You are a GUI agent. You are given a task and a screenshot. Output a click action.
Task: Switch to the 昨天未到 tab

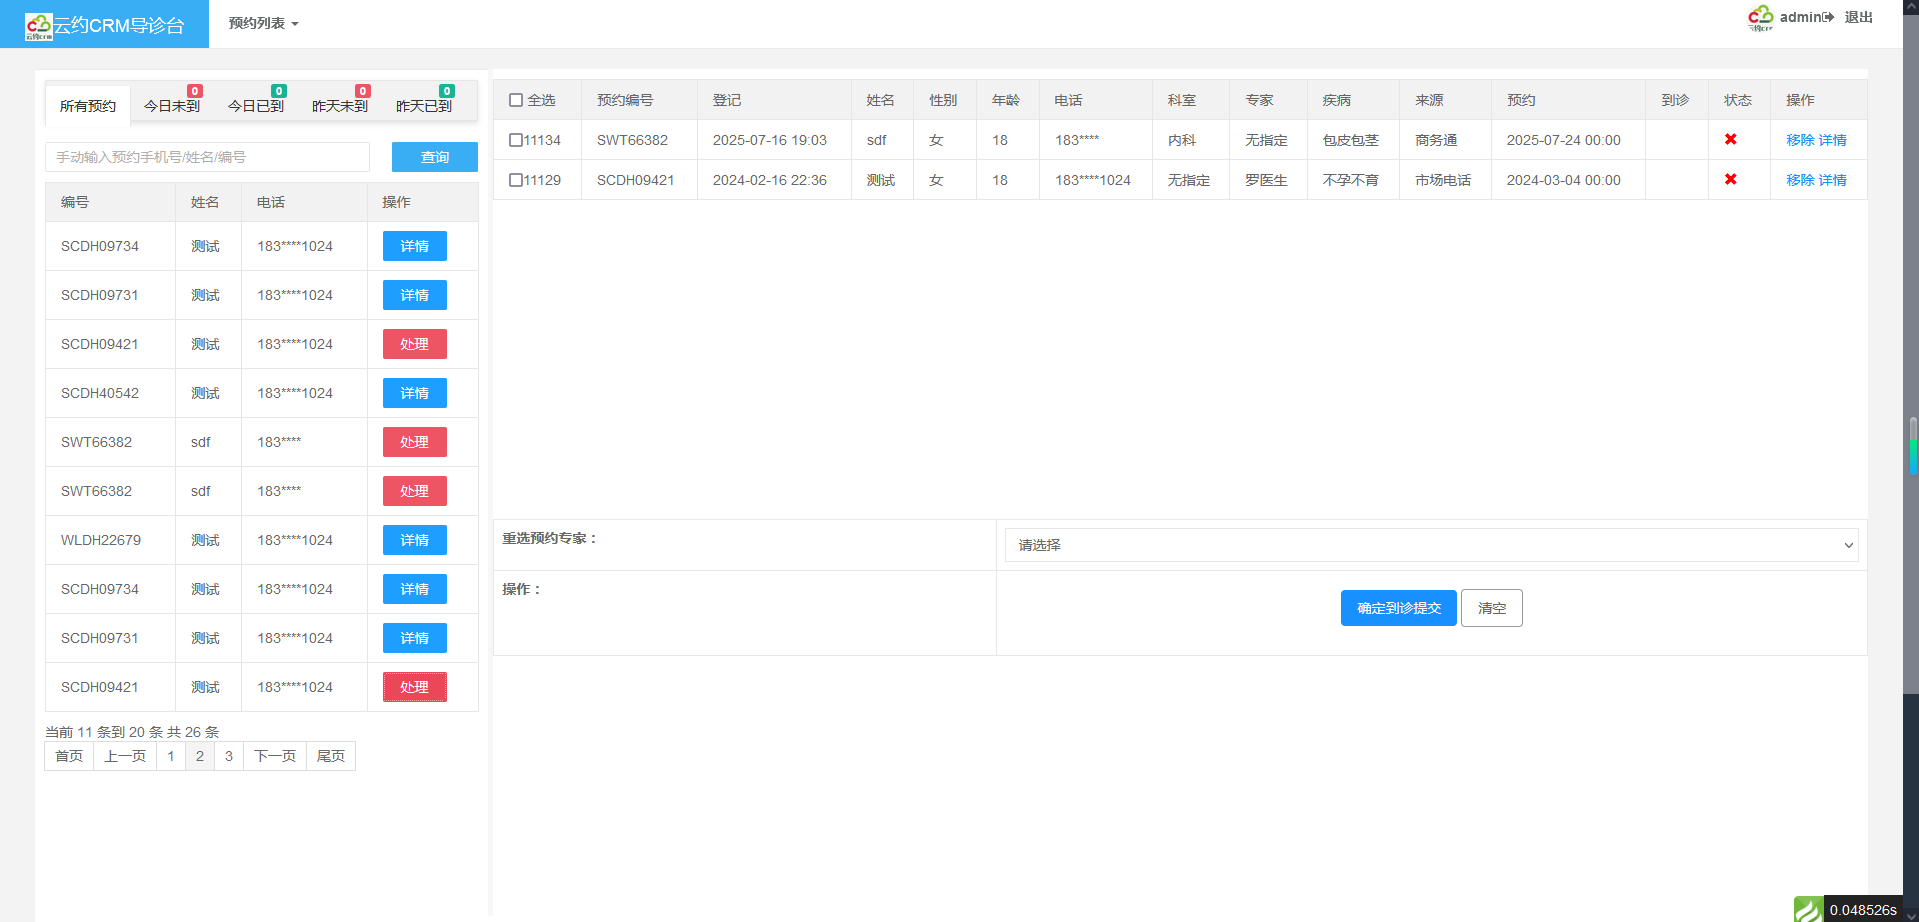339,106
